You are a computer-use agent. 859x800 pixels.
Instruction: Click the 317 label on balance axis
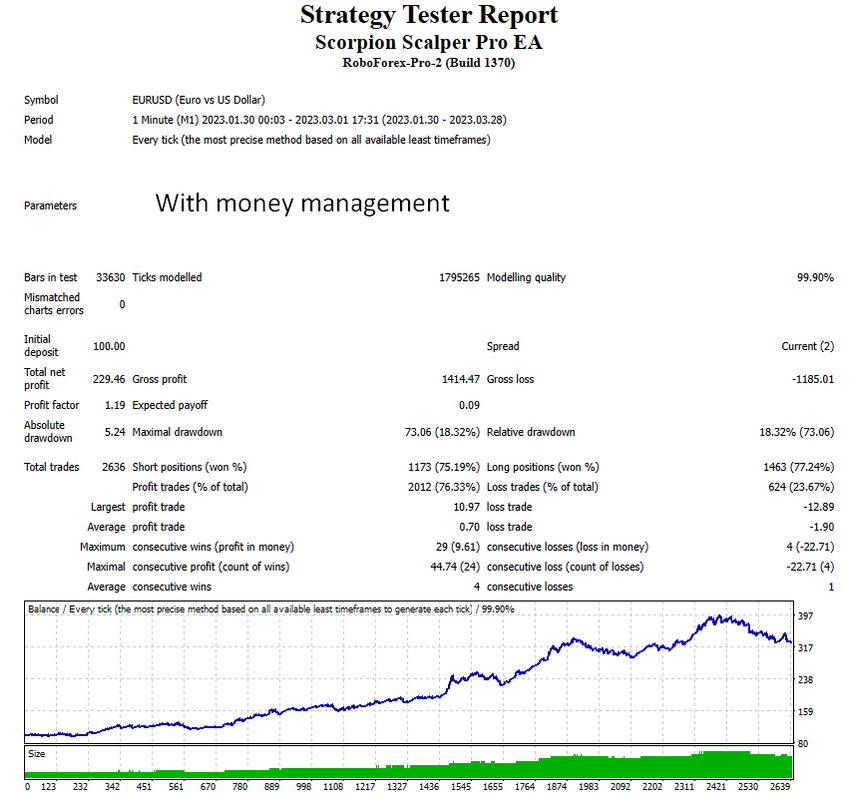(x=805, y=648)
